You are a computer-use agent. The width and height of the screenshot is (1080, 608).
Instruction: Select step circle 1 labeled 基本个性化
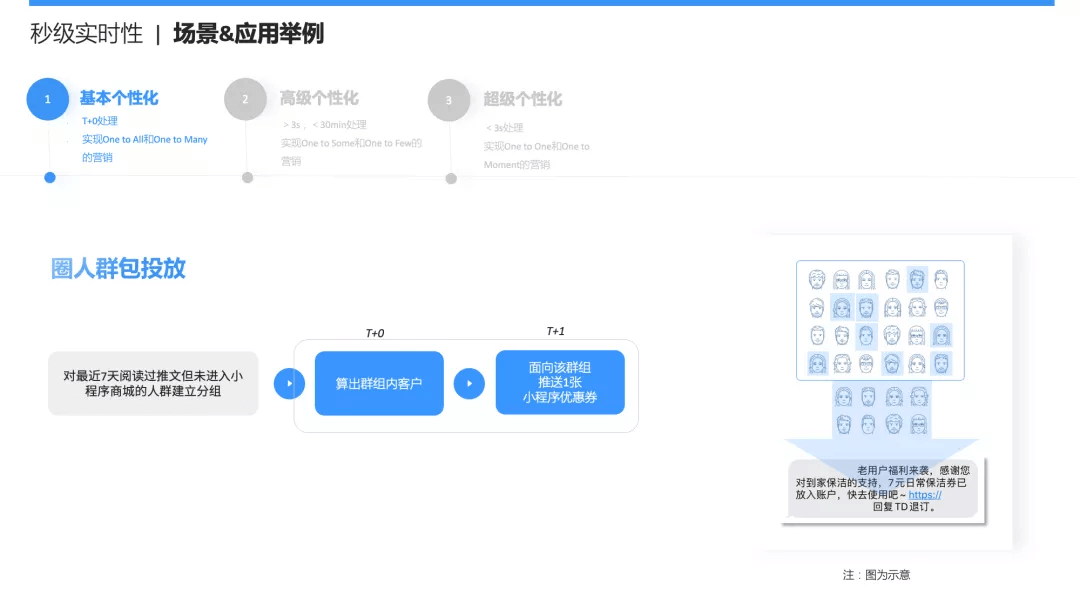[x=47, y=99]
